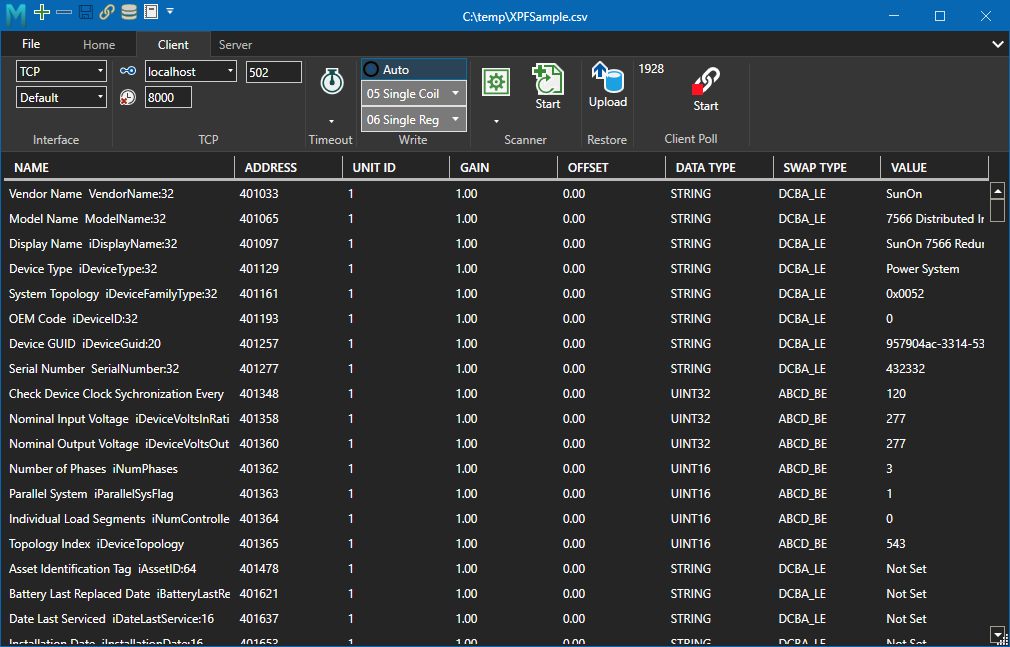This screenshot has height=647, width=1010.
Task: Click the Nominal Output Voltage name cell
Action: (x=119, y=444)
